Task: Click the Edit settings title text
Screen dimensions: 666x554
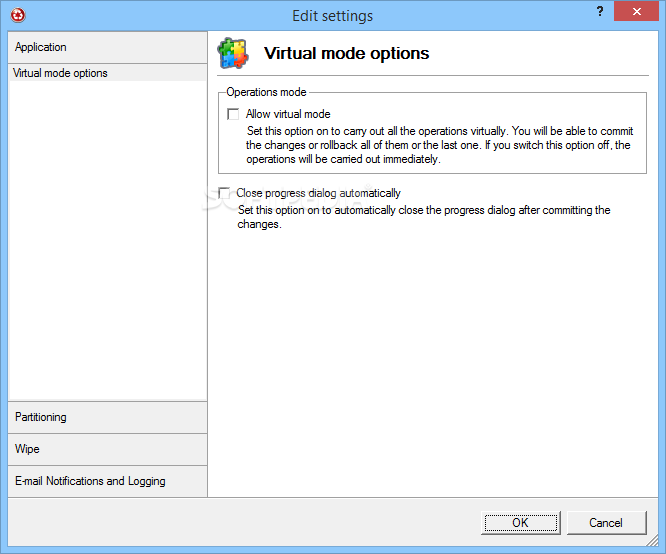Action: (x=333, y=16)
